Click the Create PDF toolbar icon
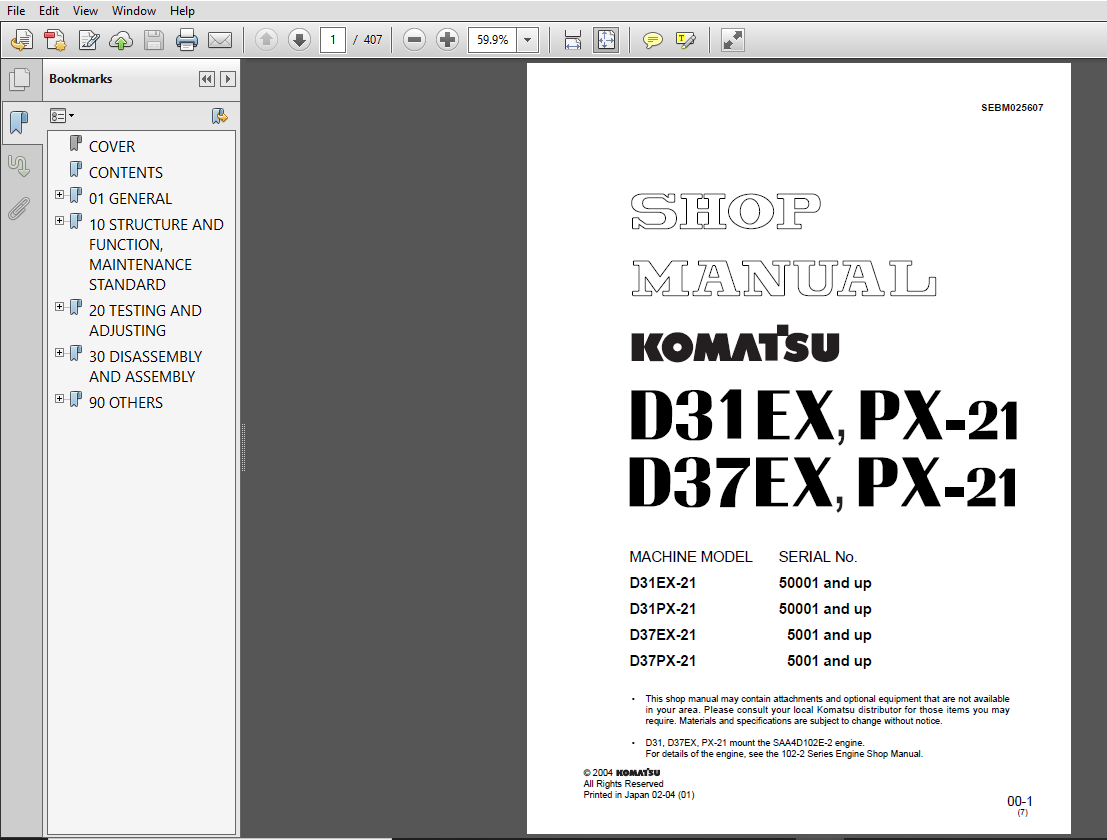This screenshot has height=840, width=1107. [22, 40]
